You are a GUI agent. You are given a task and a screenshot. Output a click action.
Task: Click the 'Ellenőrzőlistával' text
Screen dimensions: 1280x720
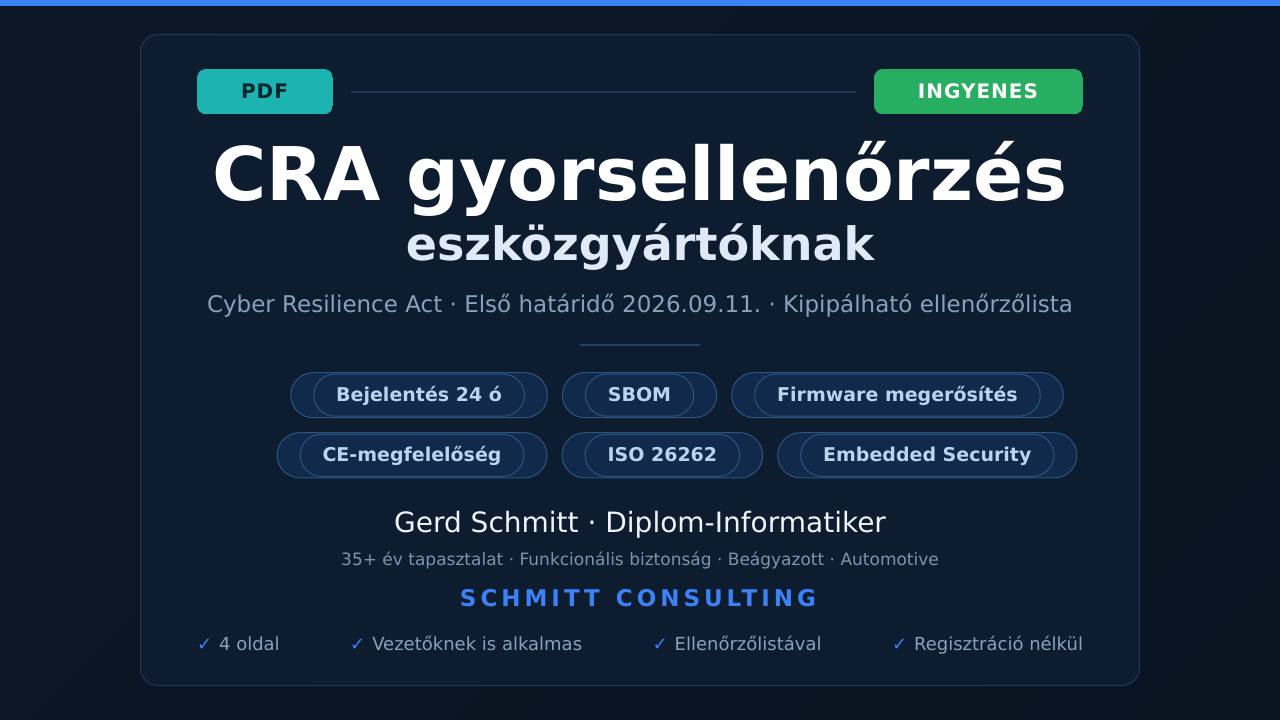748,644
